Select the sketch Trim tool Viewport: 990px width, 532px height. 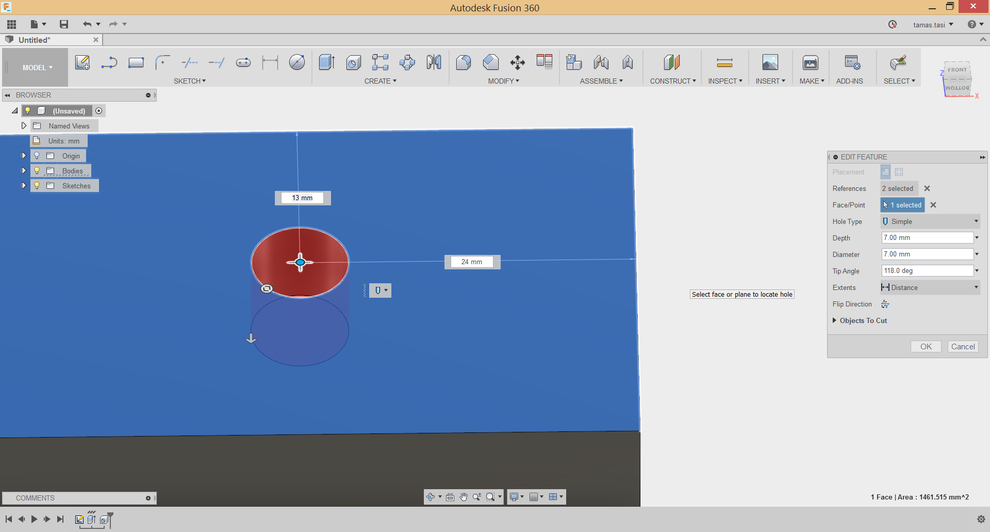point(189,62)
